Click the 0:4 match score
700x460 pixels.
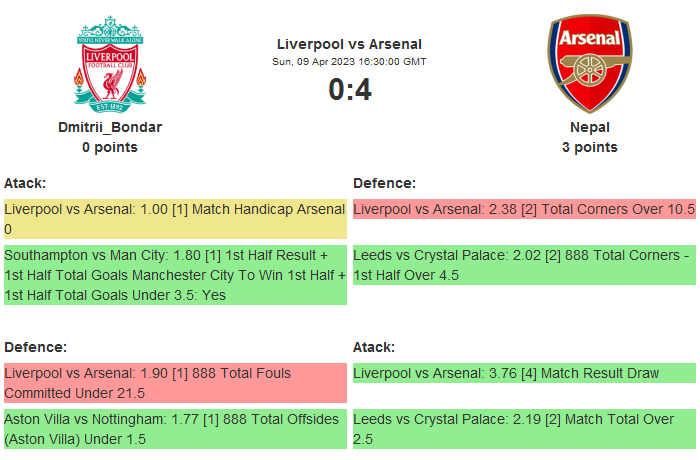tap(349, 90)
